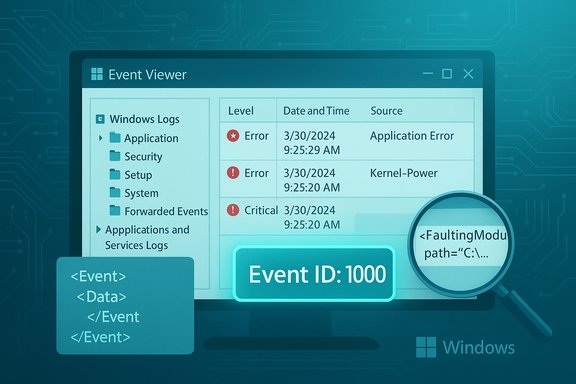Viewport: 576px width, 384px height.
Task: Select the Security log
Action: (x=143, y=157)
